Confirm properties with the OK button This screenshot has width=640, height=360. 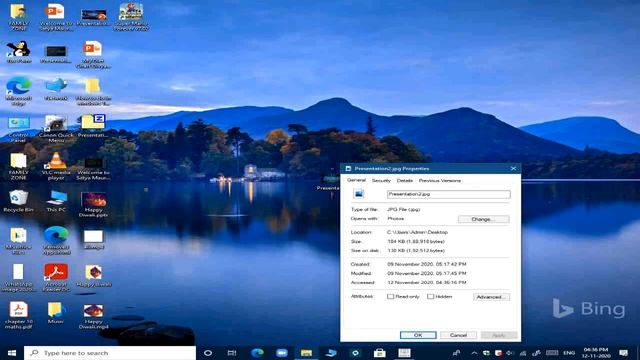coord(418,335)
